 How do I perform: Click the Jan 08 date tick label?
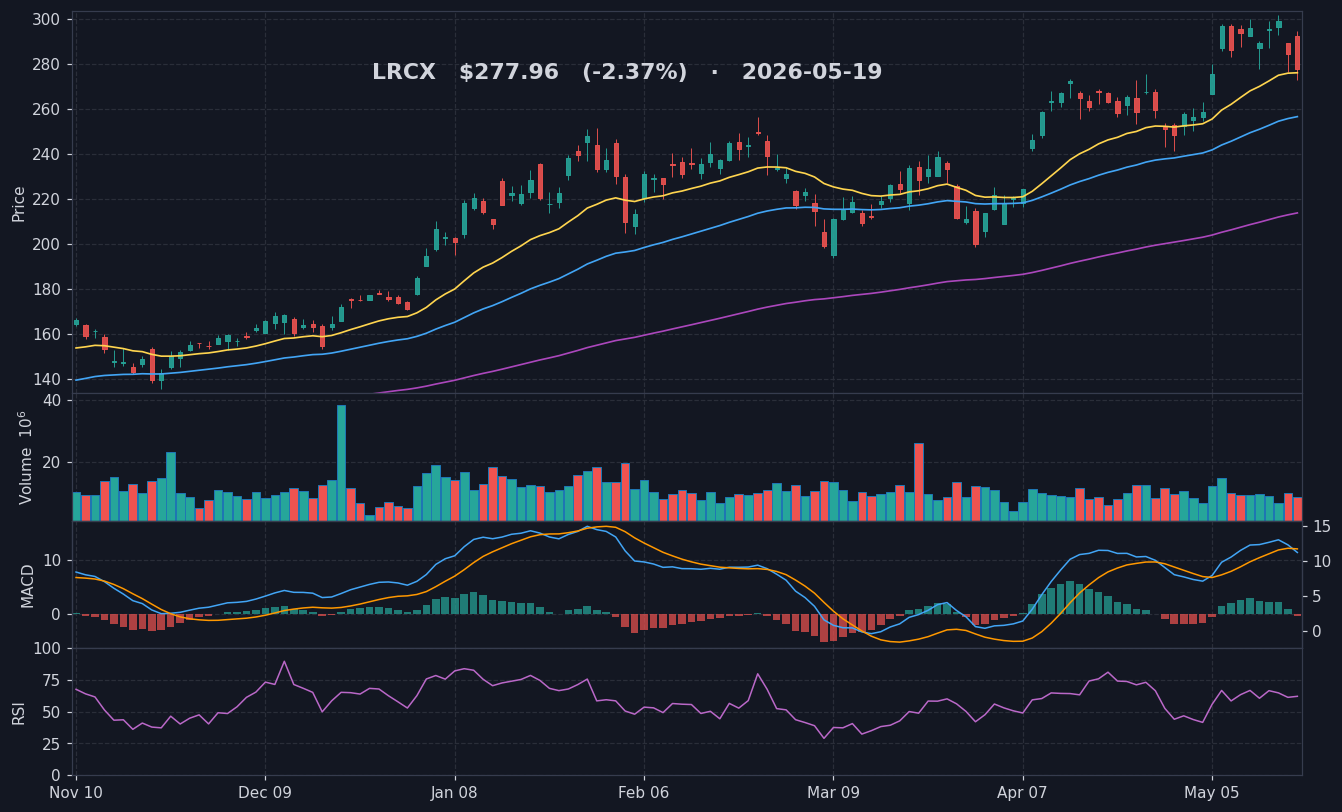[455, 794]
